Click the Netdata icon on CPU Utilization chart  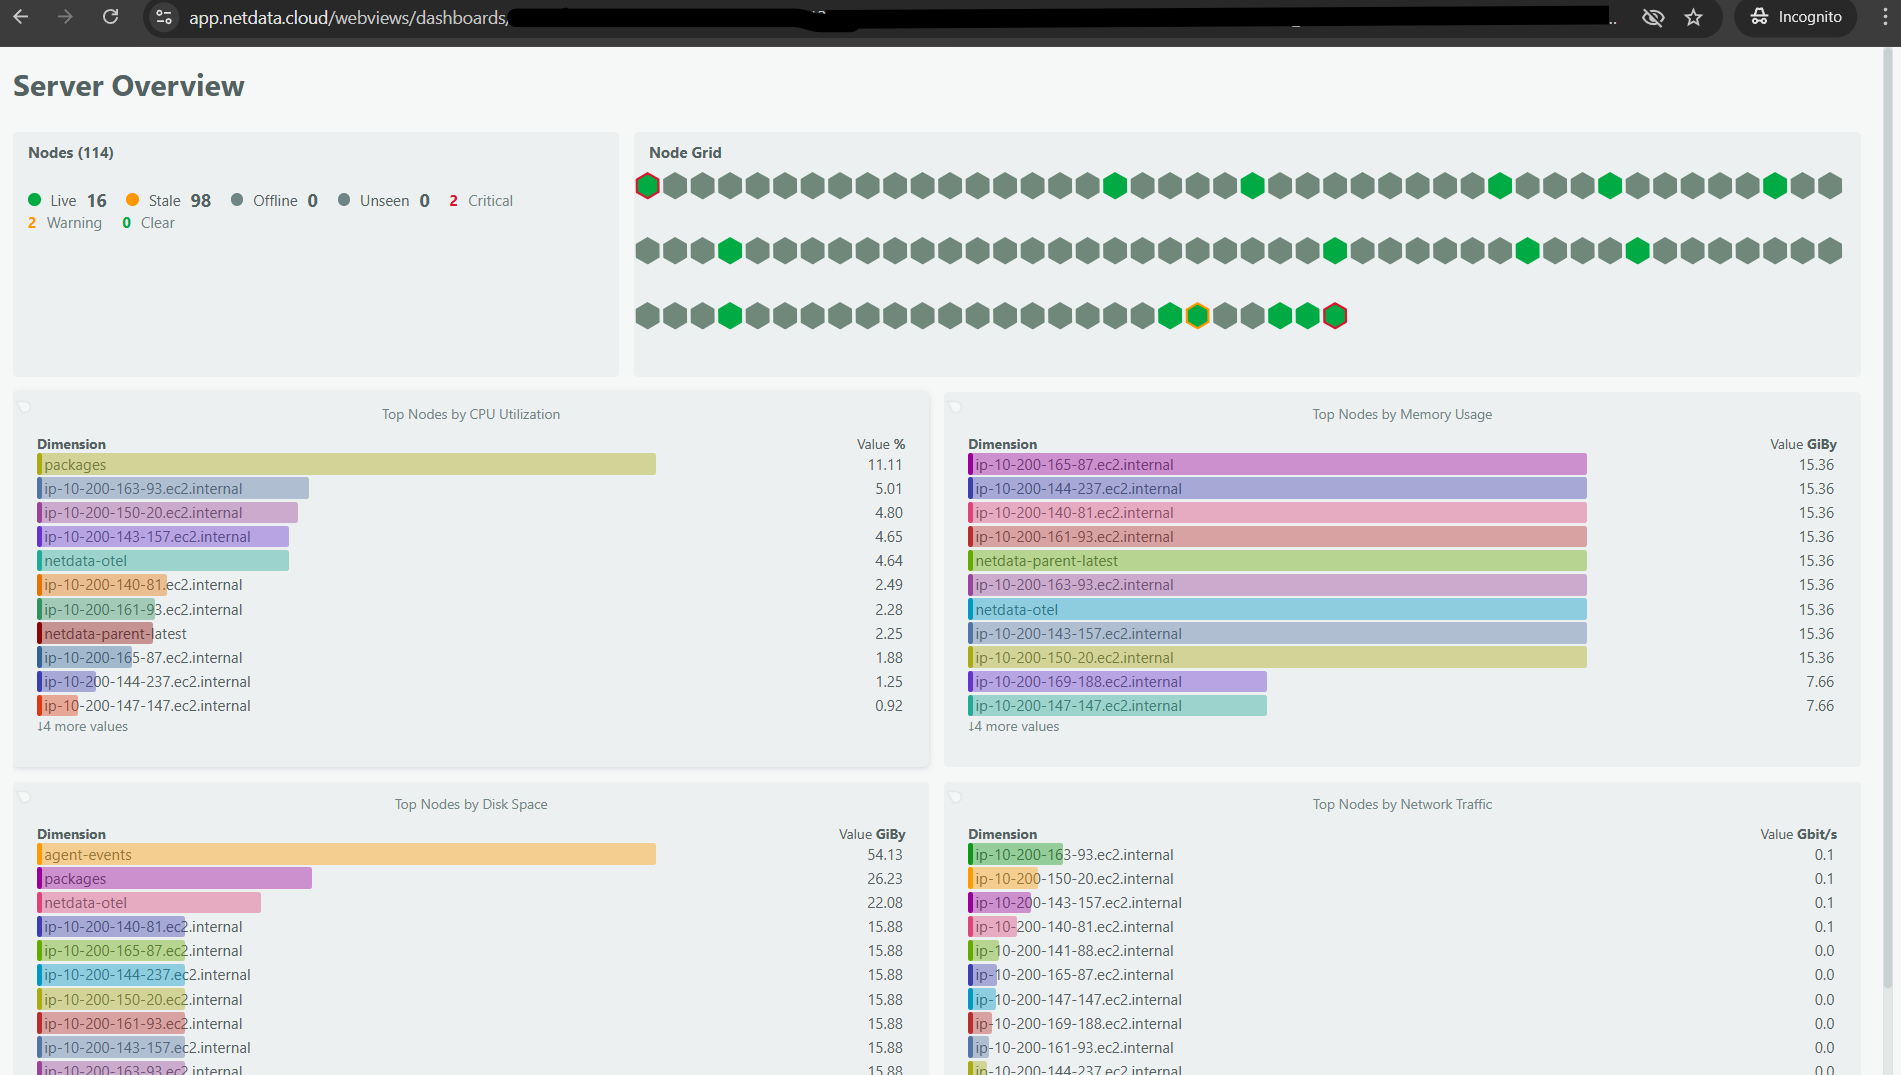point(24,405)
